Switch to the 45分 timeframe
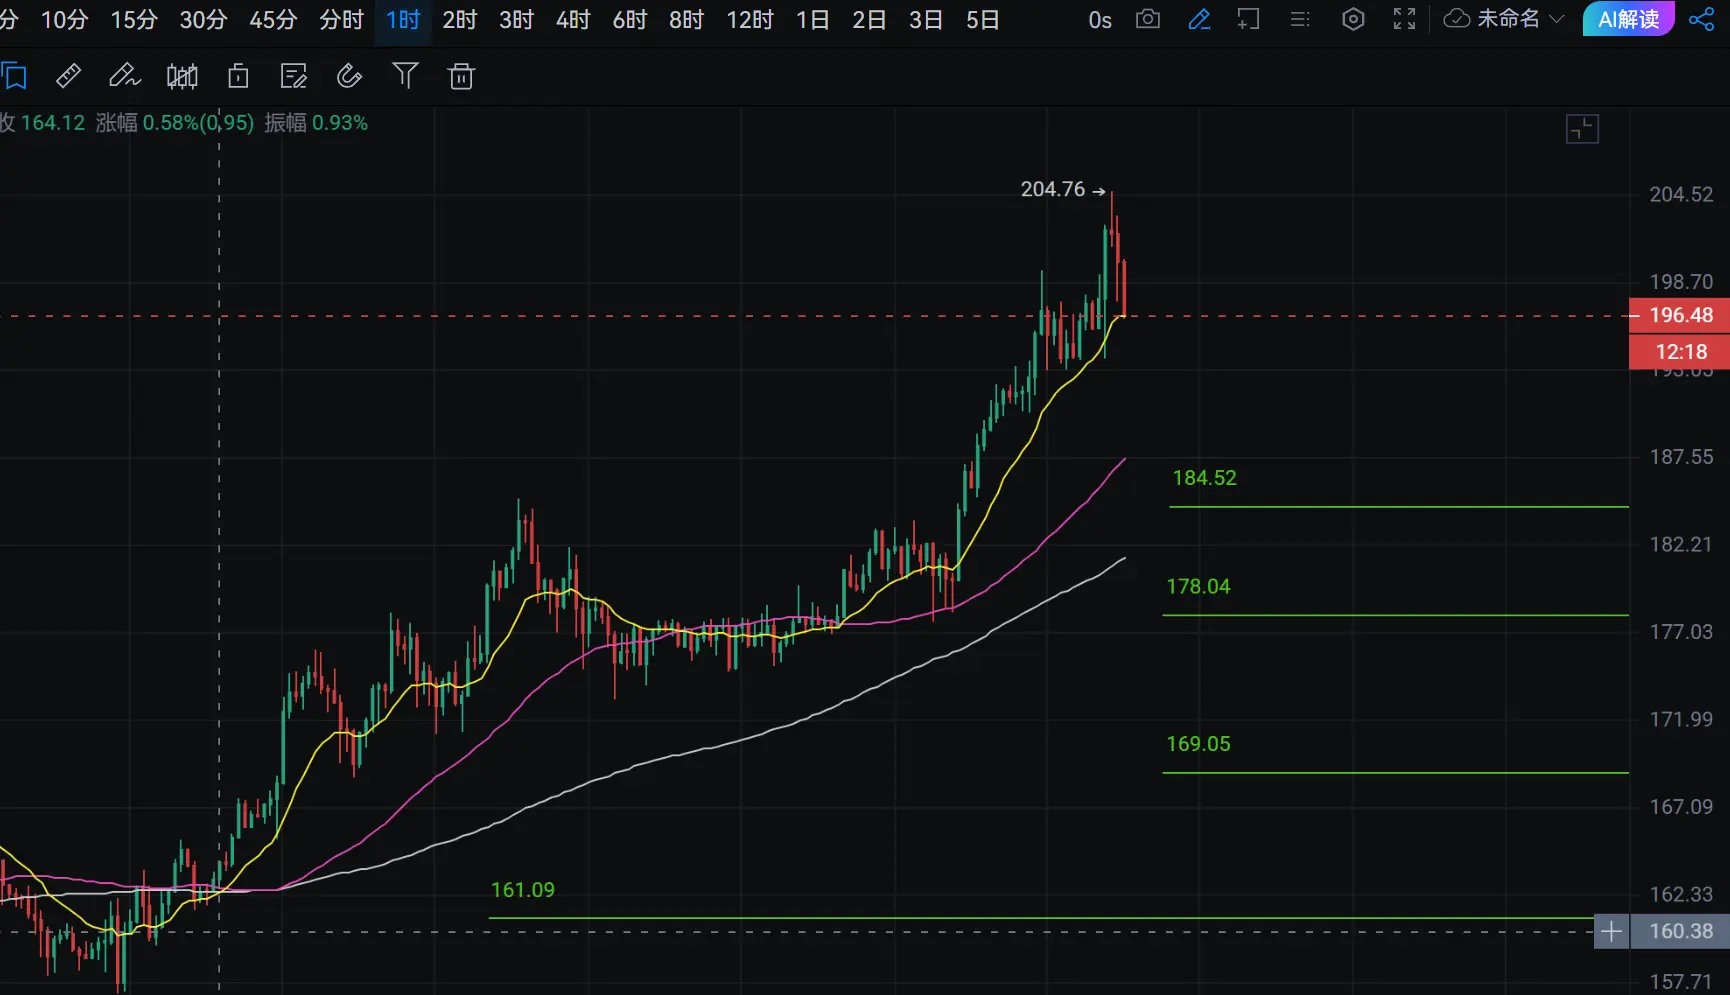This screenshot has height=995, width=1730. click(273, 20)
